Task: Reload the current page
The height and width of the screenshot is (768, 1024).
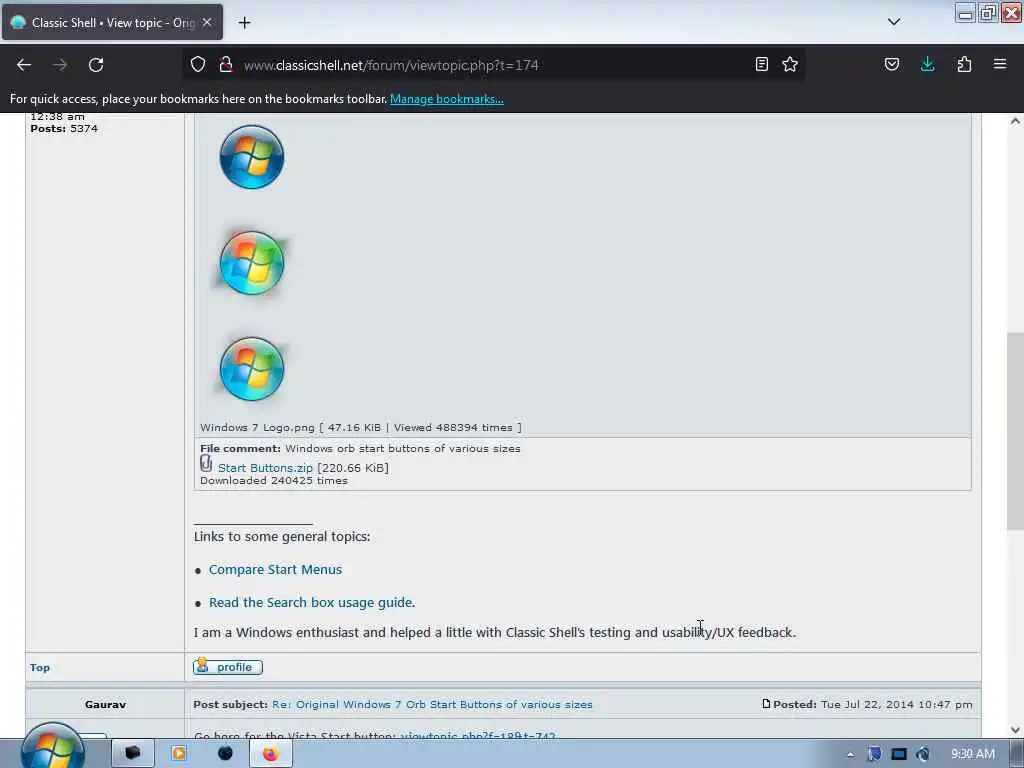Action: click(96, 65)
